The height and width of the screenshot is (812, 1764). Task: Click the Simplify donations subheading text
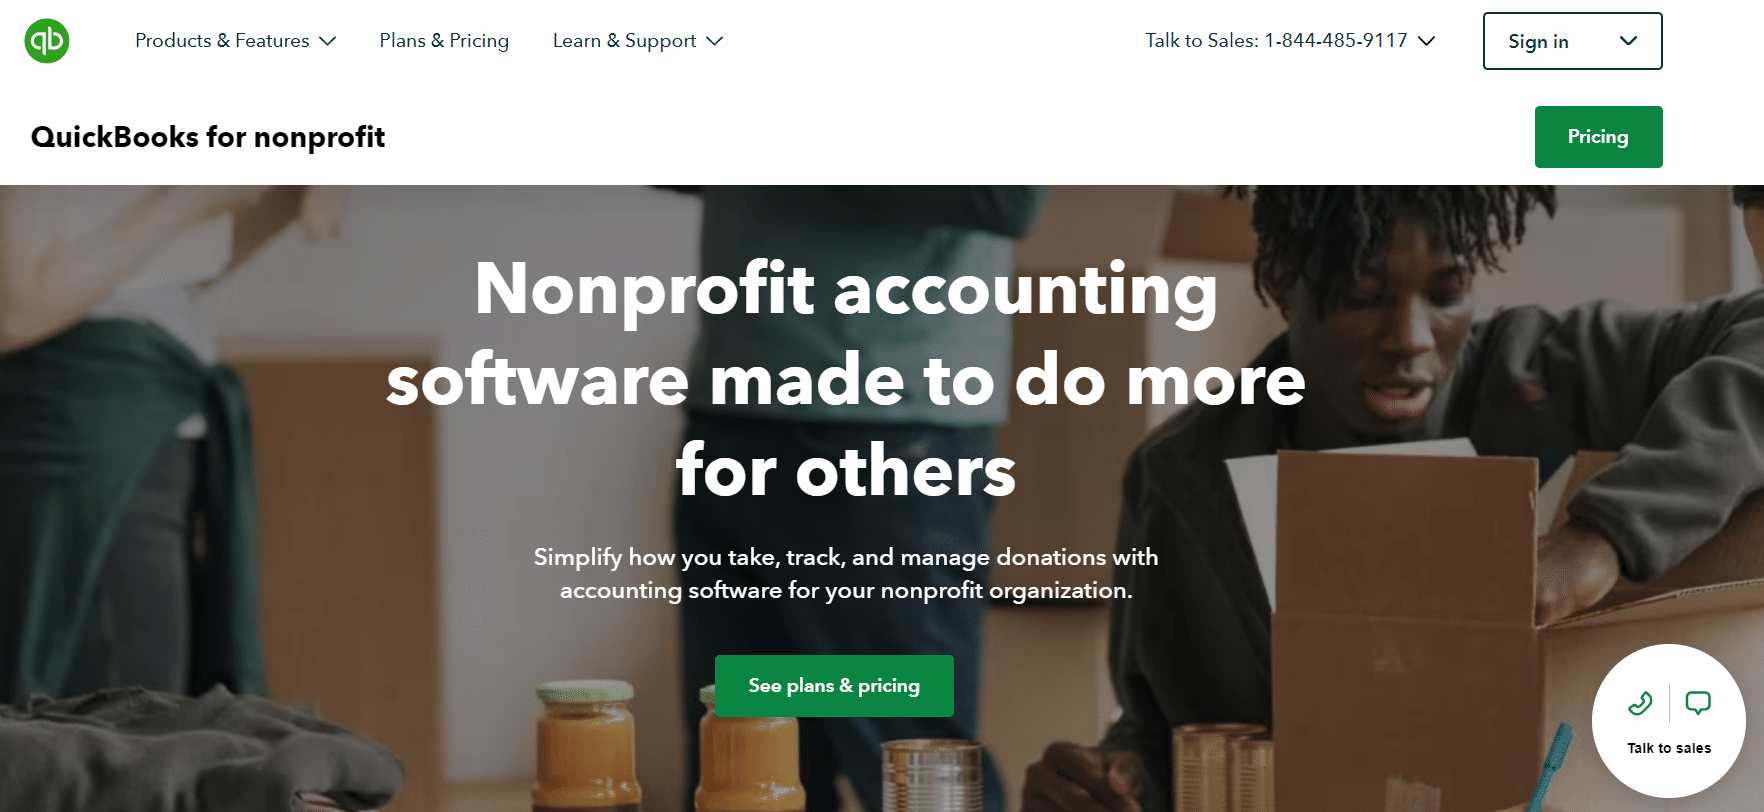(846, 573)
